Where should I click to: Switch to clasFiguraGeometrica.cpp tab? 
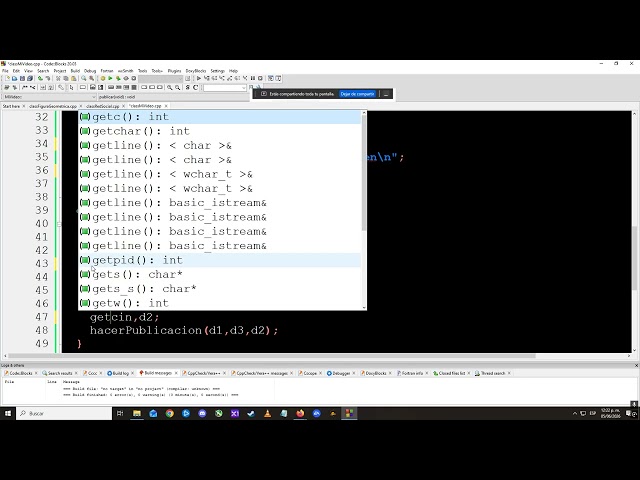53,106
